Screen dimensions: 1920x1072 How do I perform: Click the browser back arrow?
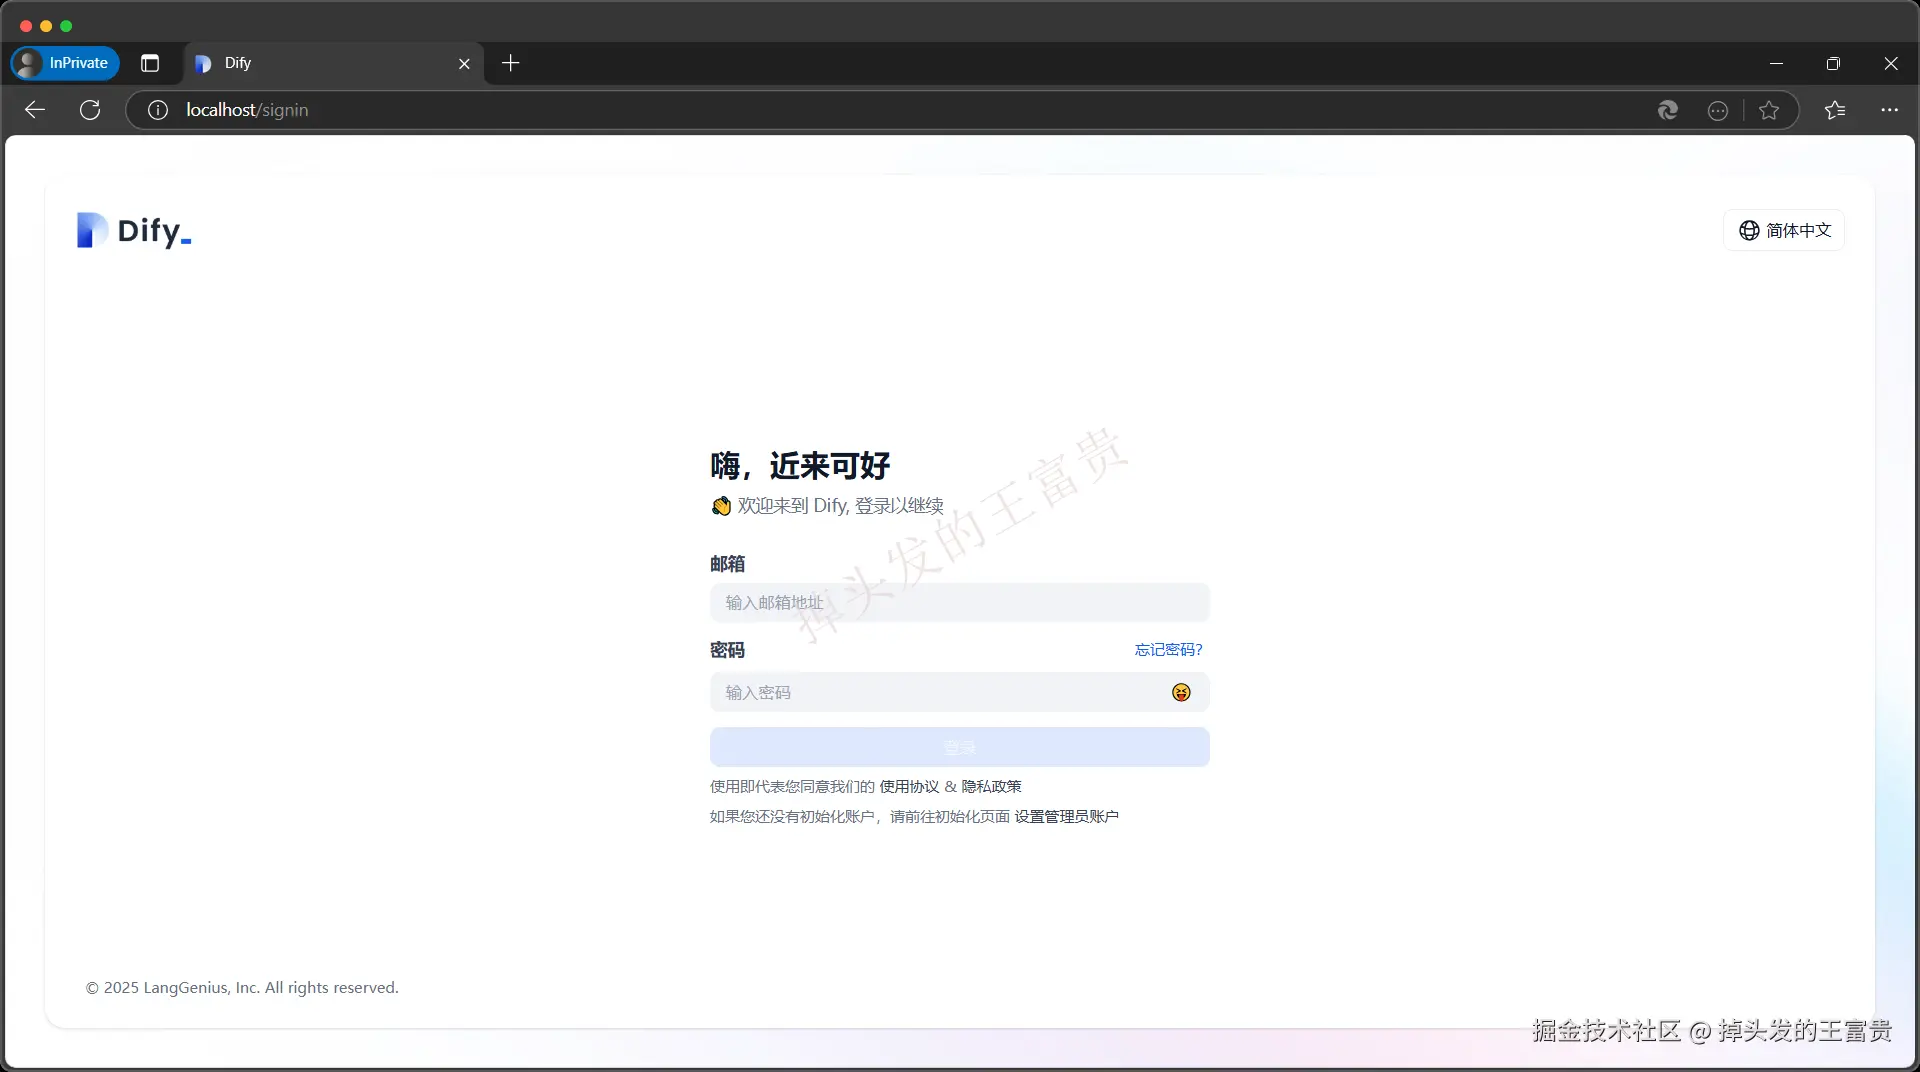tap(34, 110)
